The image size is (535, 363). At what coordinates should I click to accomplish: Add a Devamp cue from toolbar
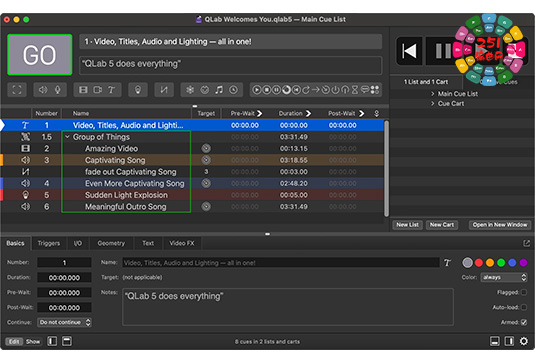point(306,90)
